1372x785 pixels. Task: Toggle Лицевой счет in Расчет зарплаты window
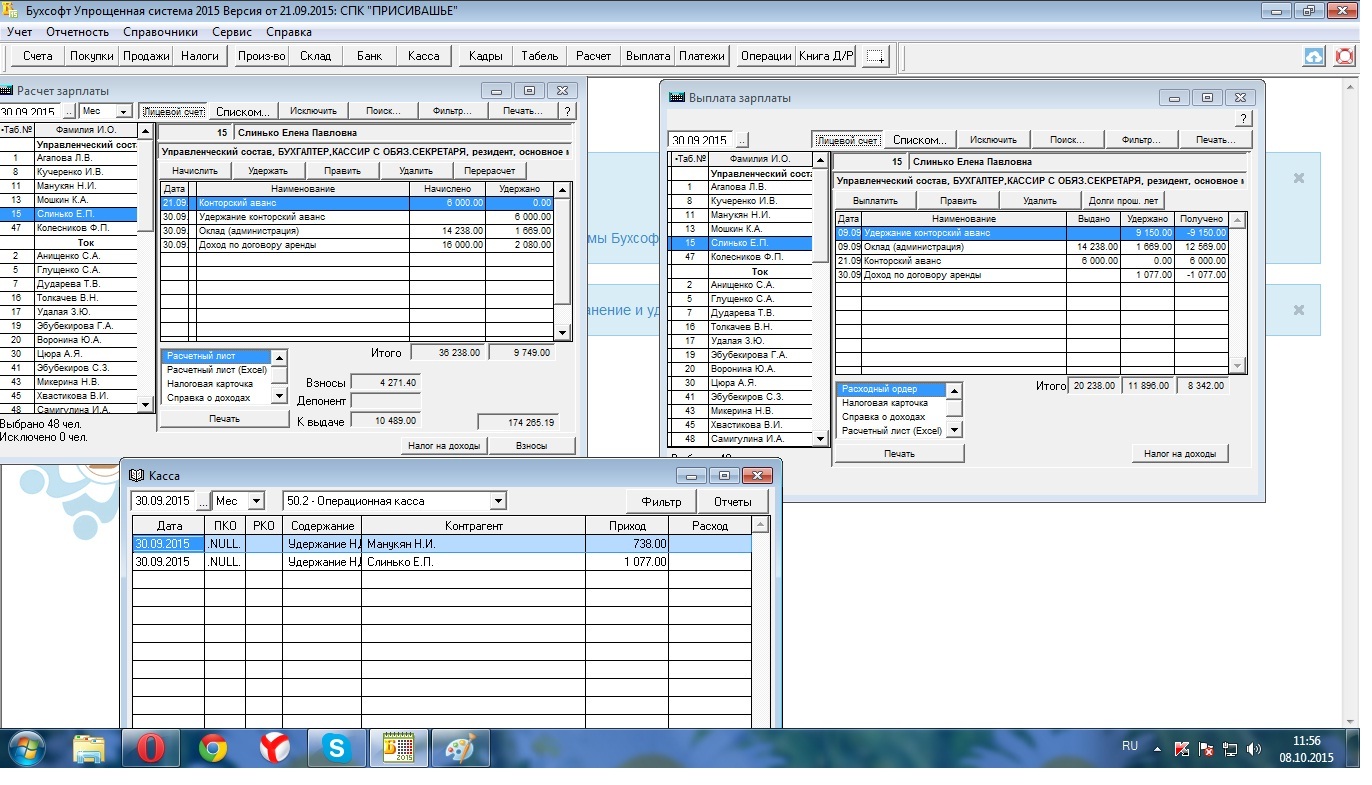(x=172, y=111)
